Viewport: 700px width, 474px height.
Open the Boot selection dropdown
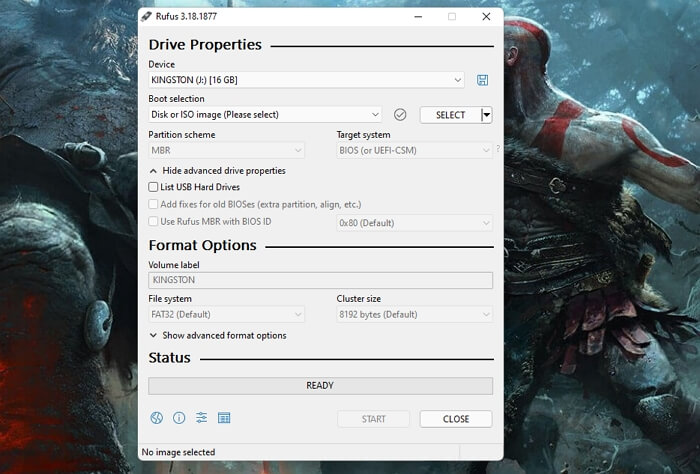pos(265,115)
